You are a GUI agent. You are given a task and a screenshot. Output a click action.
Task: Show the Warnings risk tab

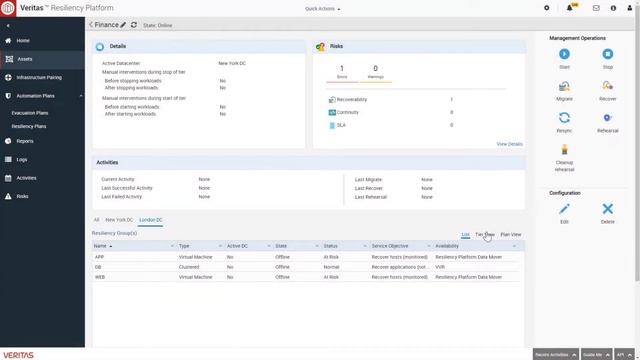[376, 72]
